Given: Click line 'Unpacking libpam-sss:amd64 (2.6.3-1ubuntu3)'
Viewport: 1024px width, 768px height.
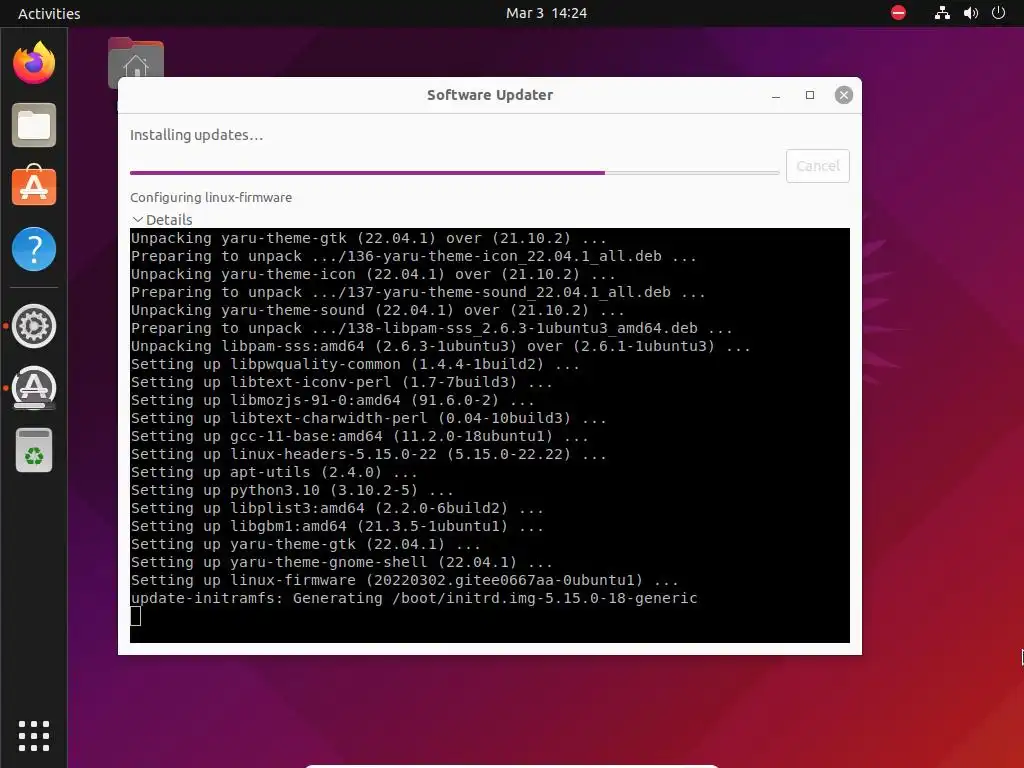Looking at the screenshot, I should click(x=441, y=346).
